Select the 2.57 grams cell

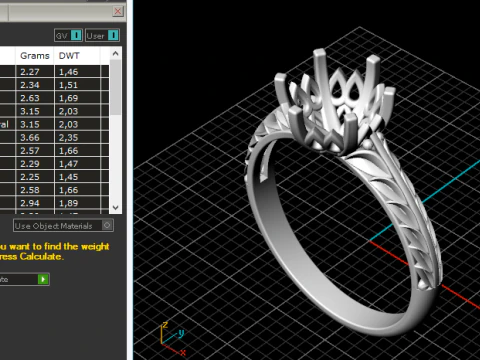[35, 151]
